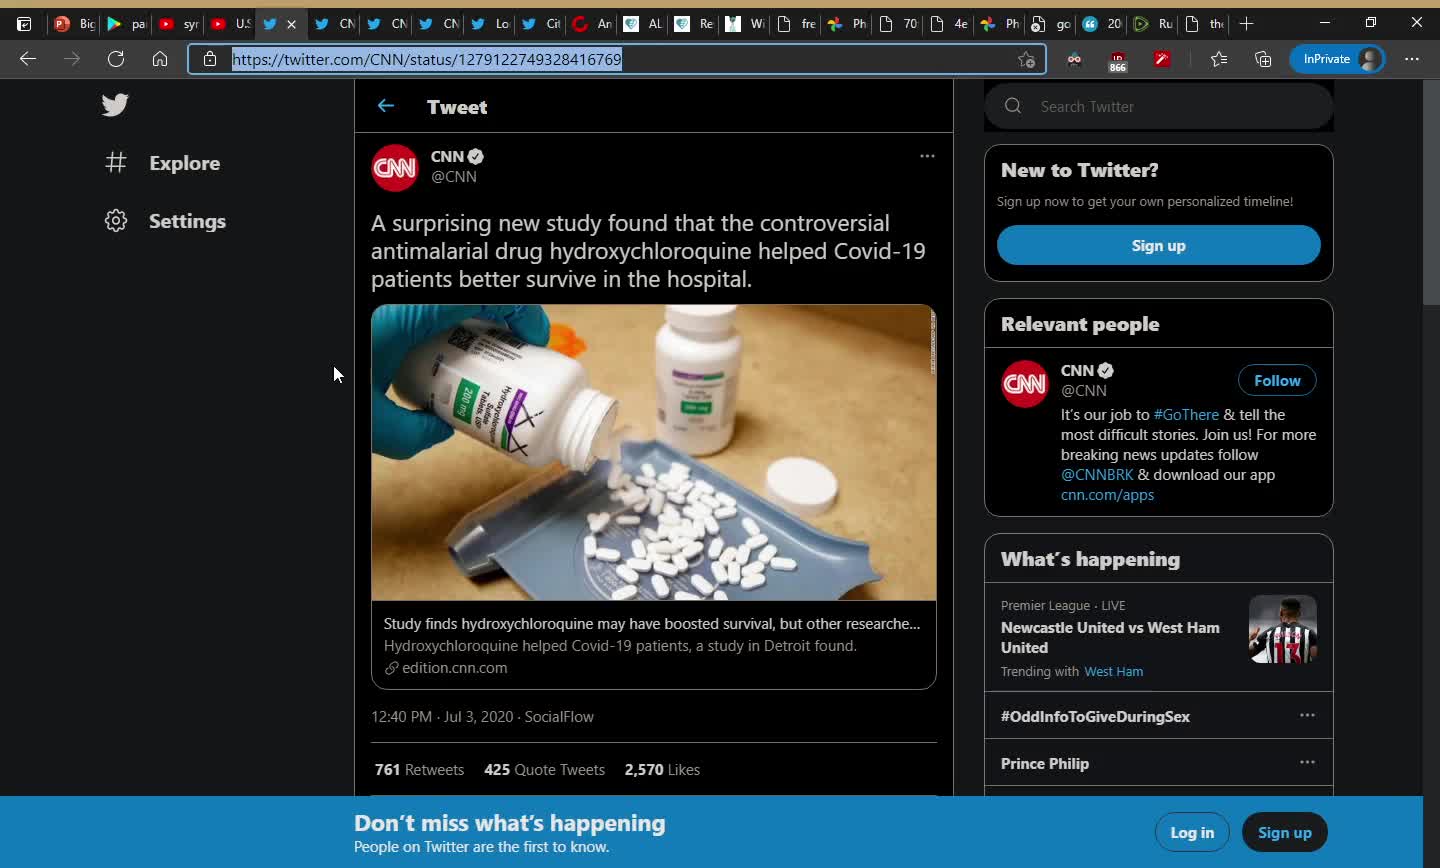Open a new browser tab
This screenshot has height=868, width=1440.
pyautogui.click(x=1246, y=23)
